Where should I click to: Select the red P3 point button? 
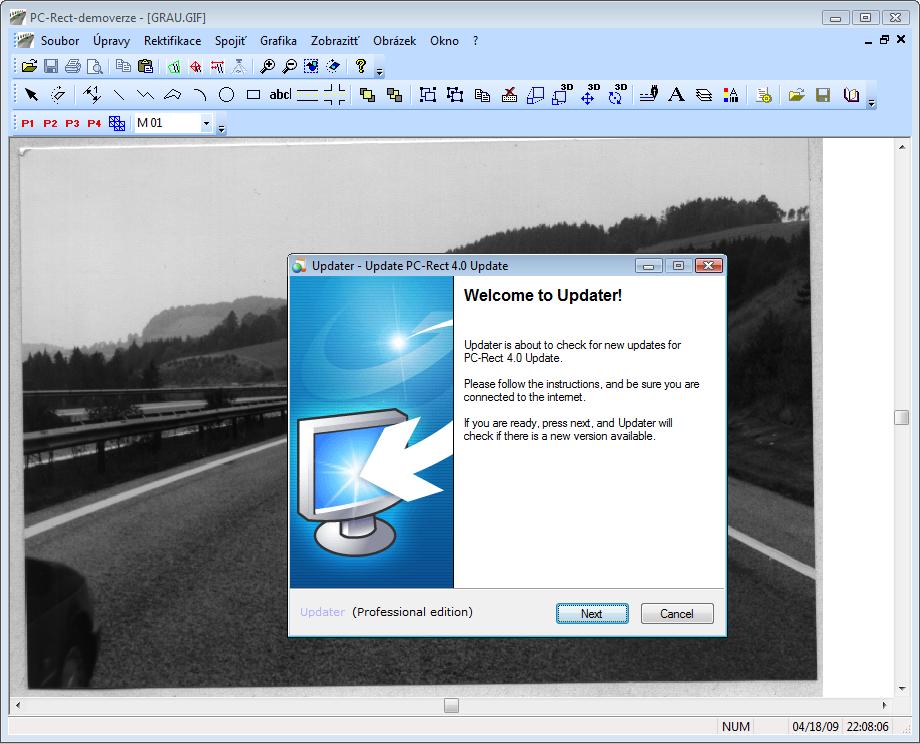72,123
